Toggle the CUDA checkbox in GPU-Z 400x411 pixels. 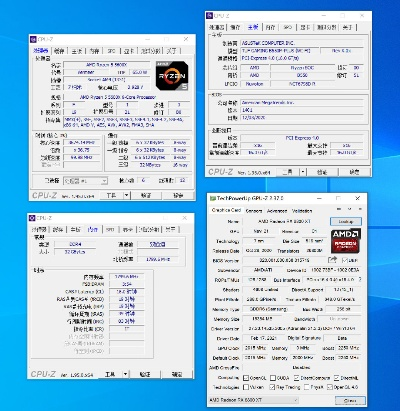(273, 378)
